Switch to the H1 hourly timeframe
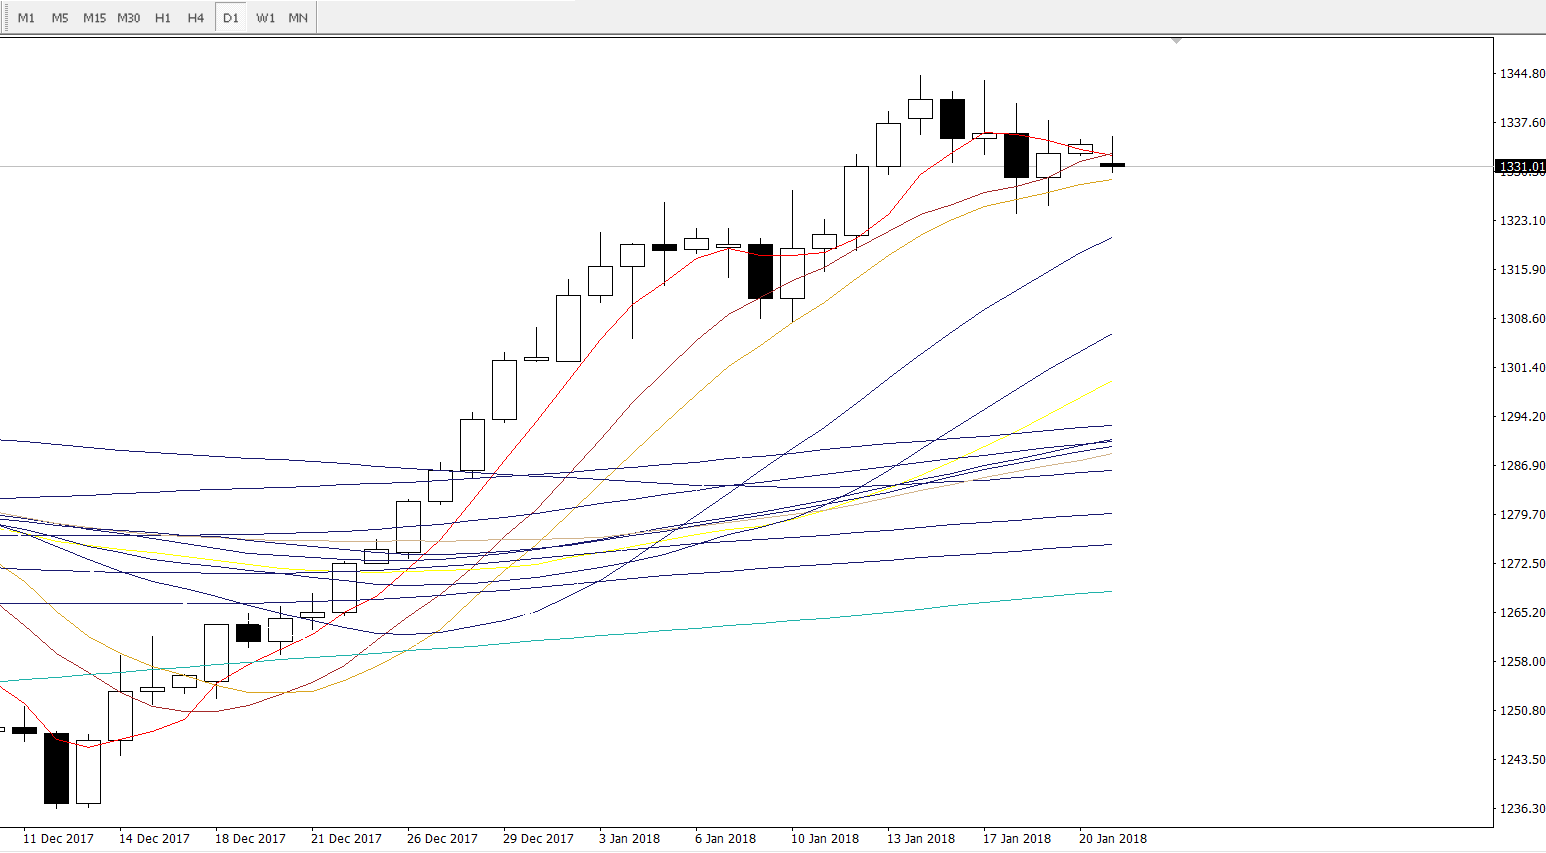 (x=163, y=18)
